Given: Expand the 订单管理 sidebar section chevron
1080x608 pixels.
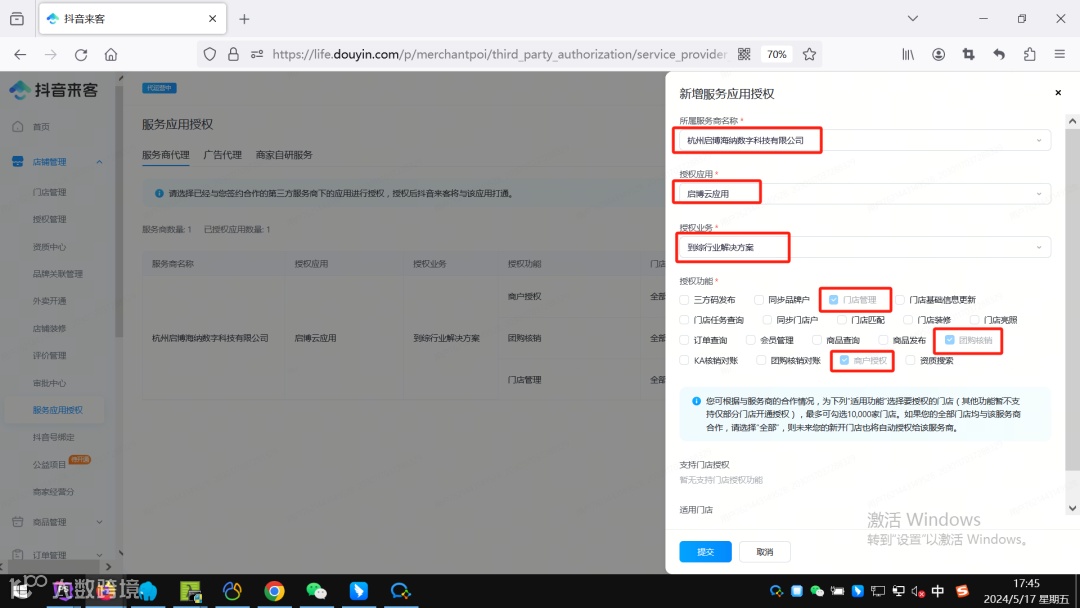Looking at the screenshot, I should [x=99, y=555].
